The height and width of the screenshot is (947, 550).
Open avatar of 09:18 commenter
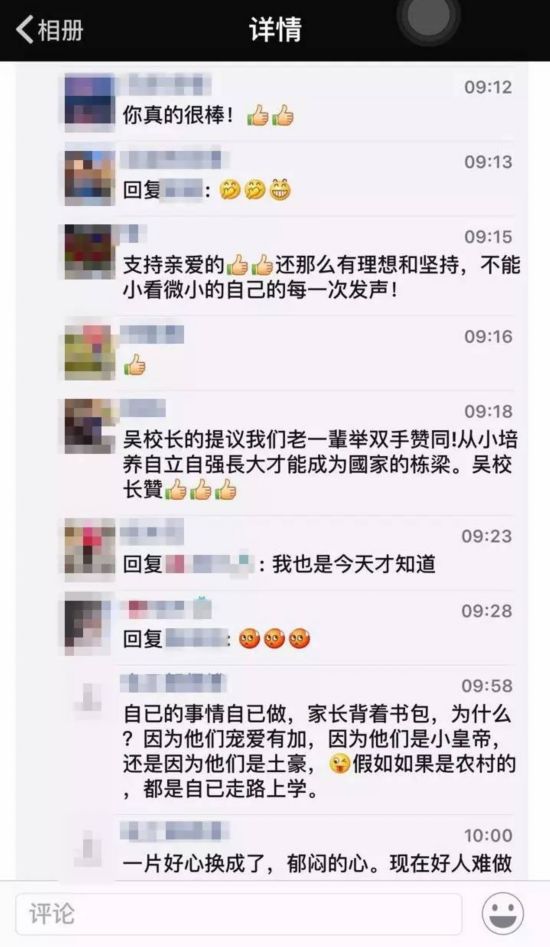pyautogui.click(x=89, y=426)
